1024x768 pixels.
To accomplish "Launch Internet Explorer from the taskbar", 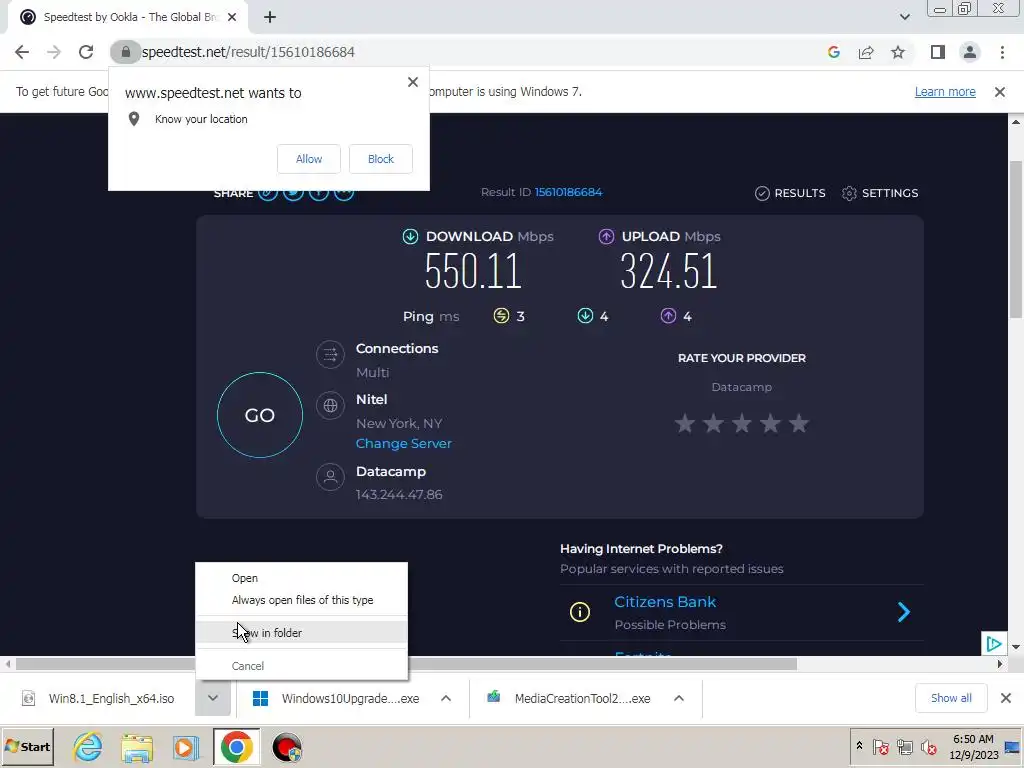I will [88, 747].
